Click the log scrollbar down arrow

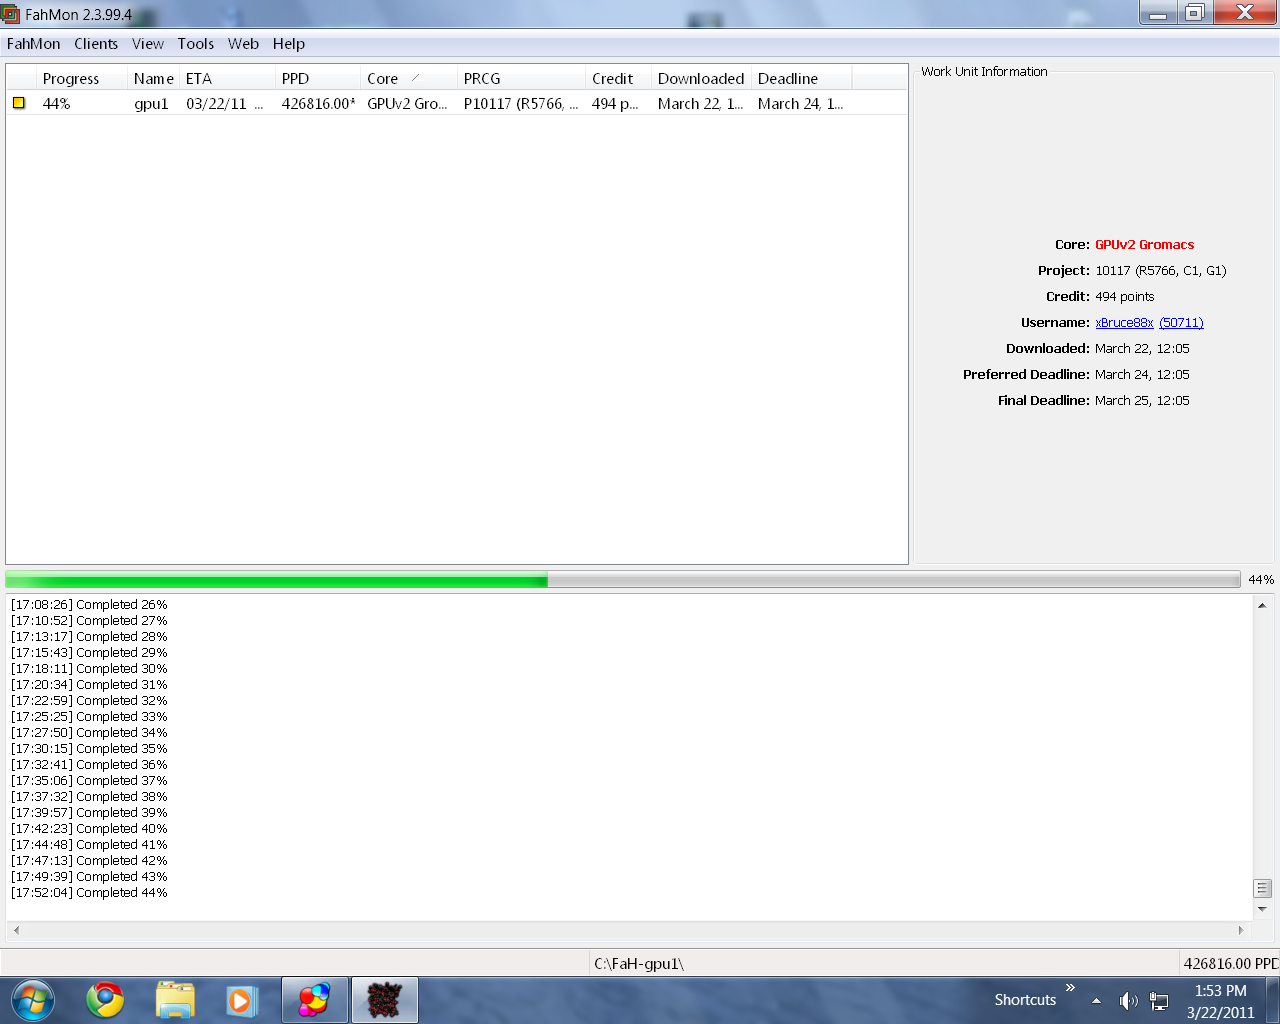coord(1262,909)
